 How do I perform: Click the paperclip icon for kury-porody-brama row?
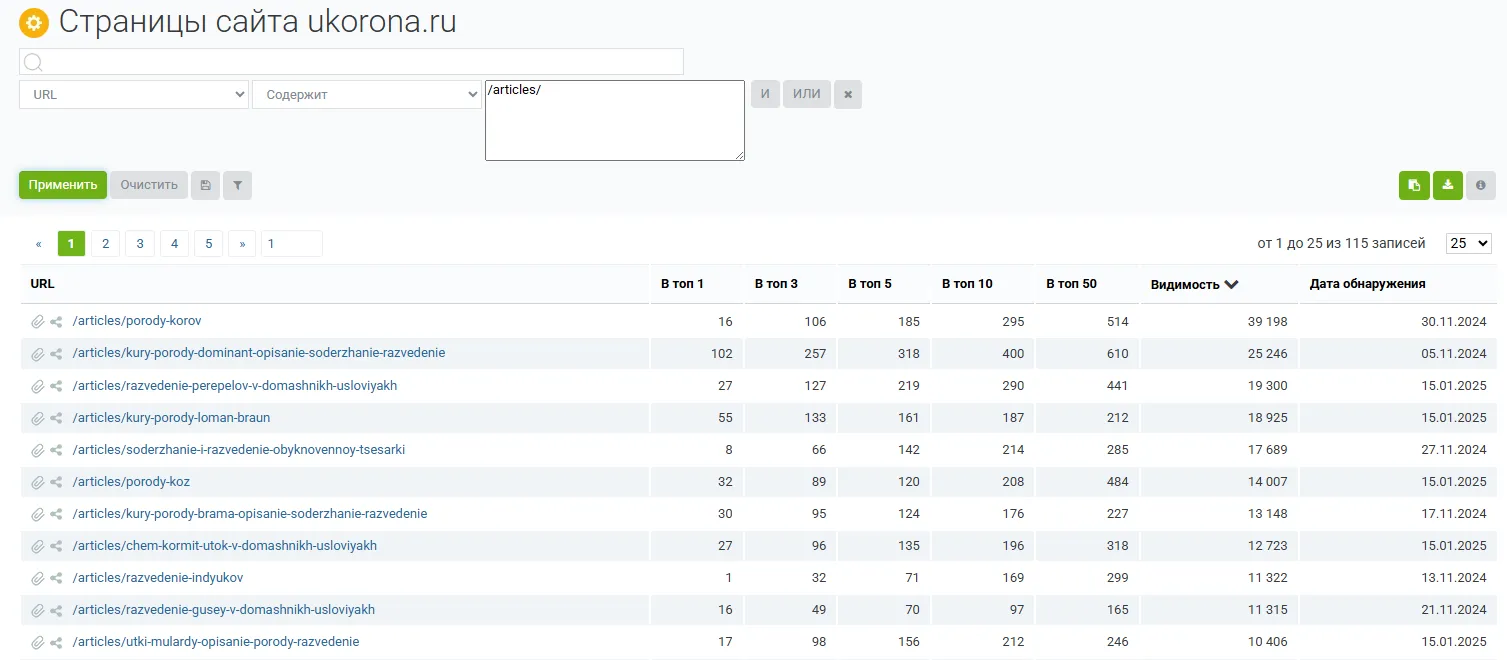pyautogui.click(x=38, y=514)
